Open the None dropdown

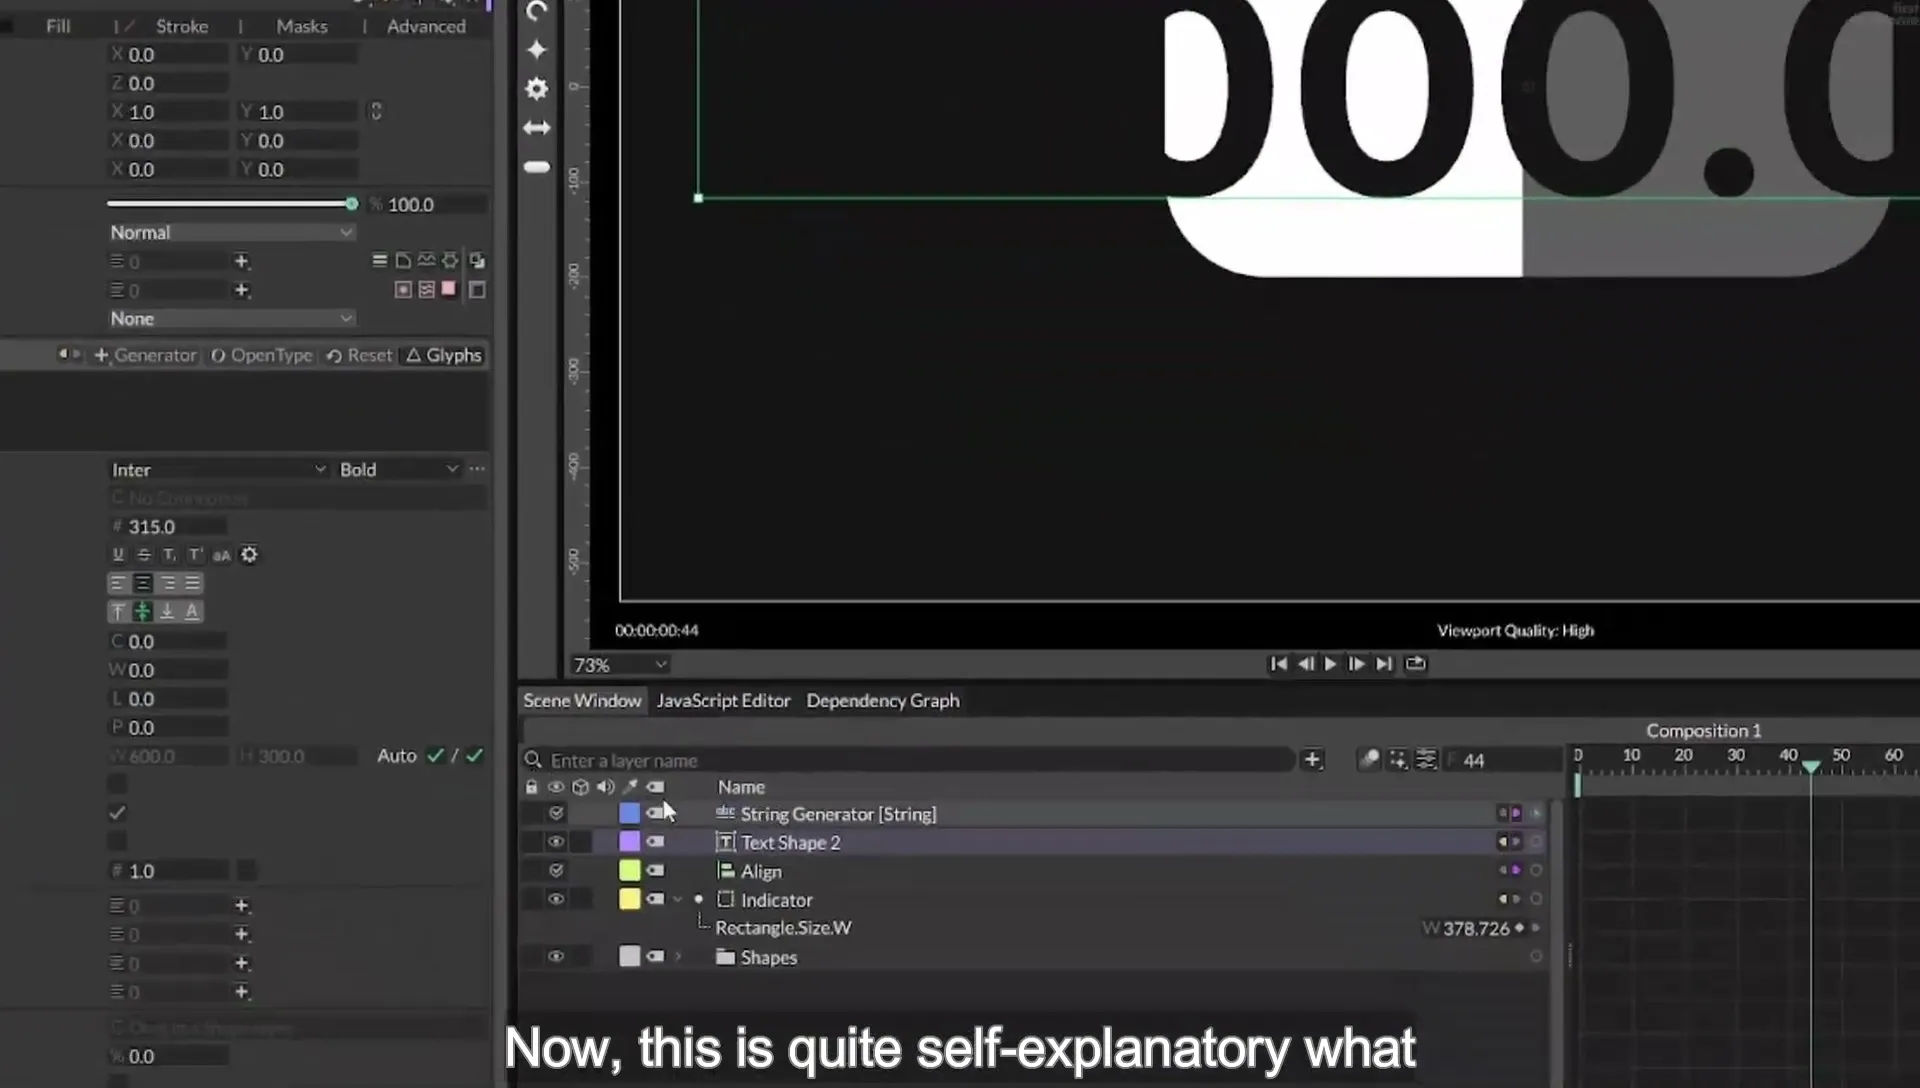(231, 318)
